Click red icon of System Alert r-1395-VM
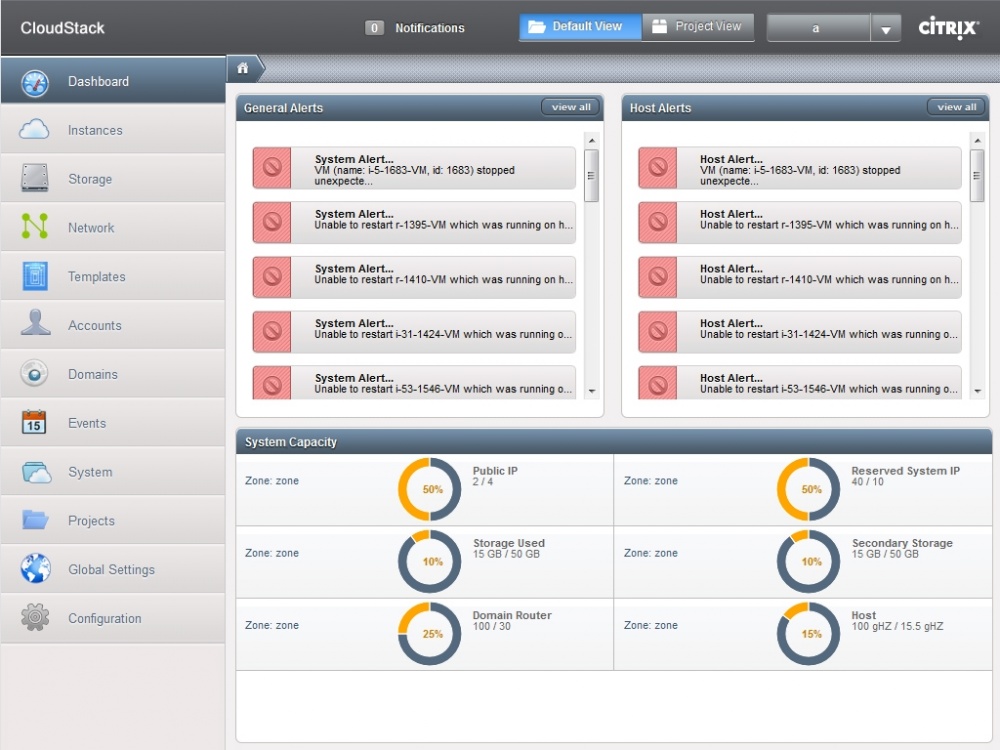The width and height of the screenshot is (1000, 750). pyautogui.click(x=272, y=222)
